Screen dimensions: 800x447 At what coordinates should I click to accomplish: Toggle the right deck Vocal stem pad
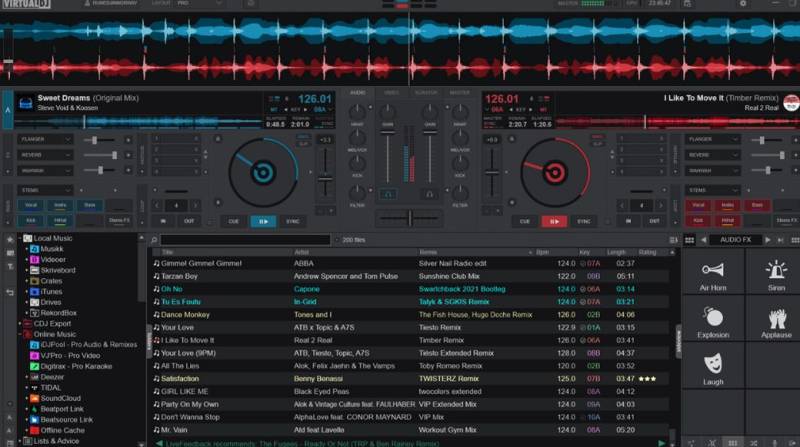(x=697, y=205)
